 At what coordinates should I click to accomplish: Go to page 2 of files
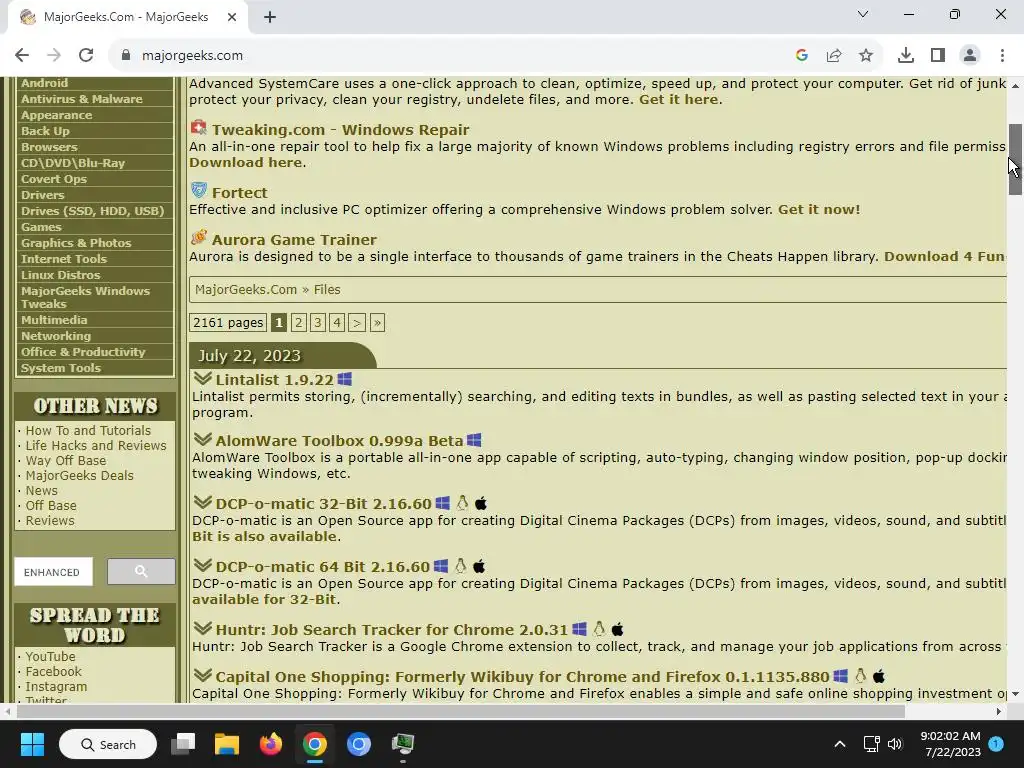[298, 323]
